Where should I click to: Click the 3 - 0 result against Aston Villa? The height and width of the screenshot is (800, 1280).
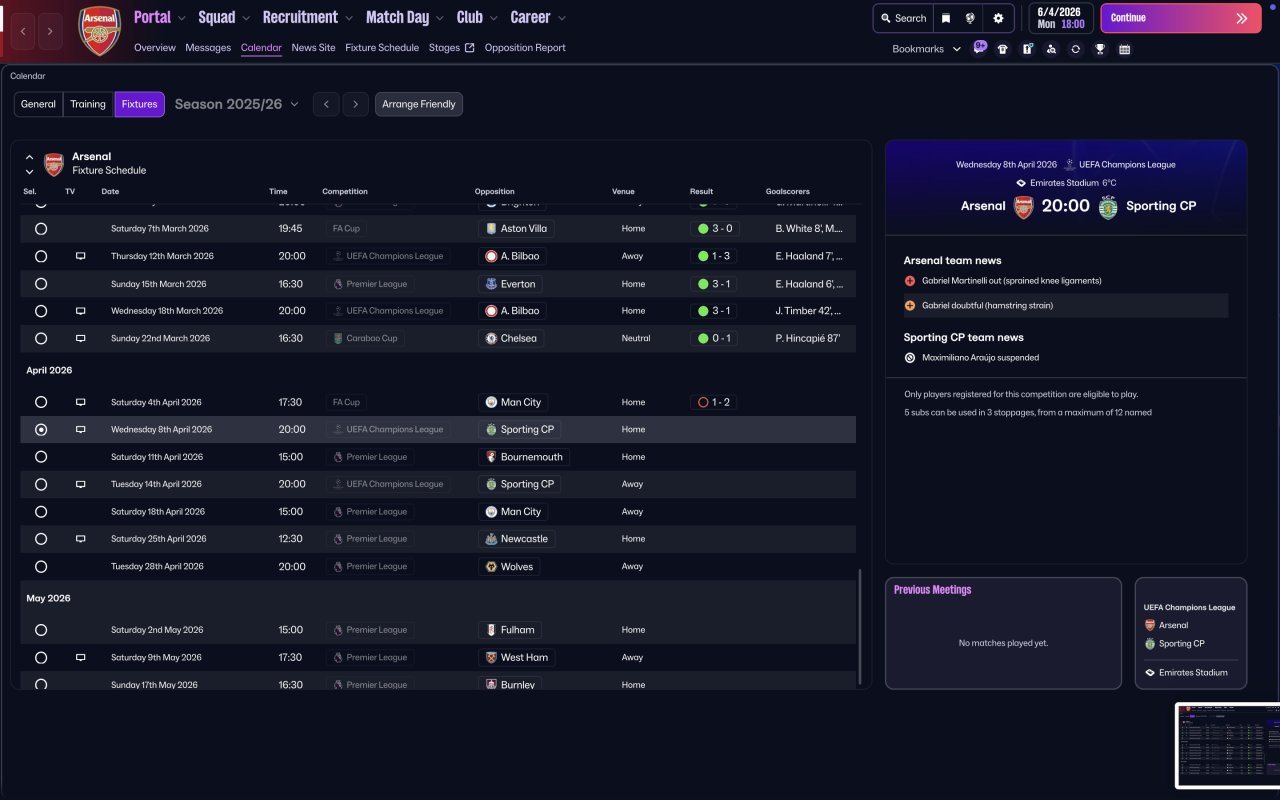click(x=715, y=228)
